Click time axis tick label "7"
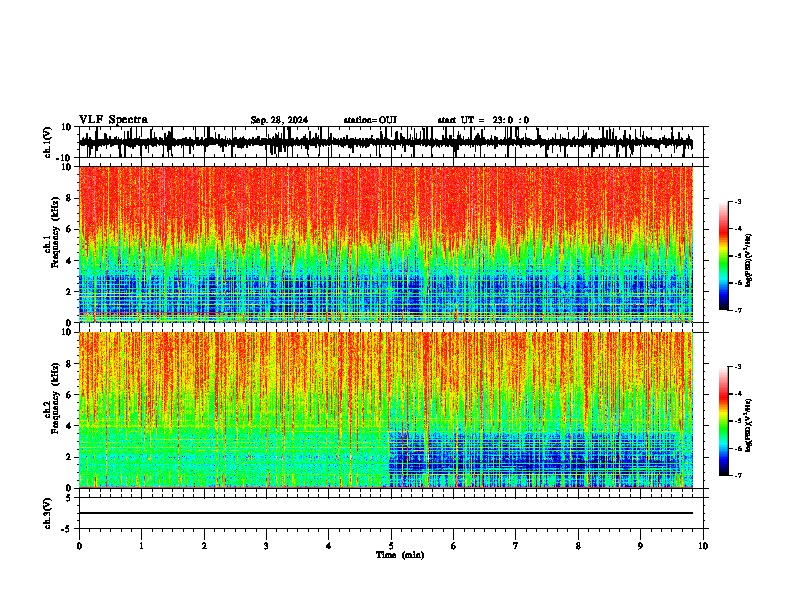The width and height of the screenshot is (792, 612). tap(516, 546)
